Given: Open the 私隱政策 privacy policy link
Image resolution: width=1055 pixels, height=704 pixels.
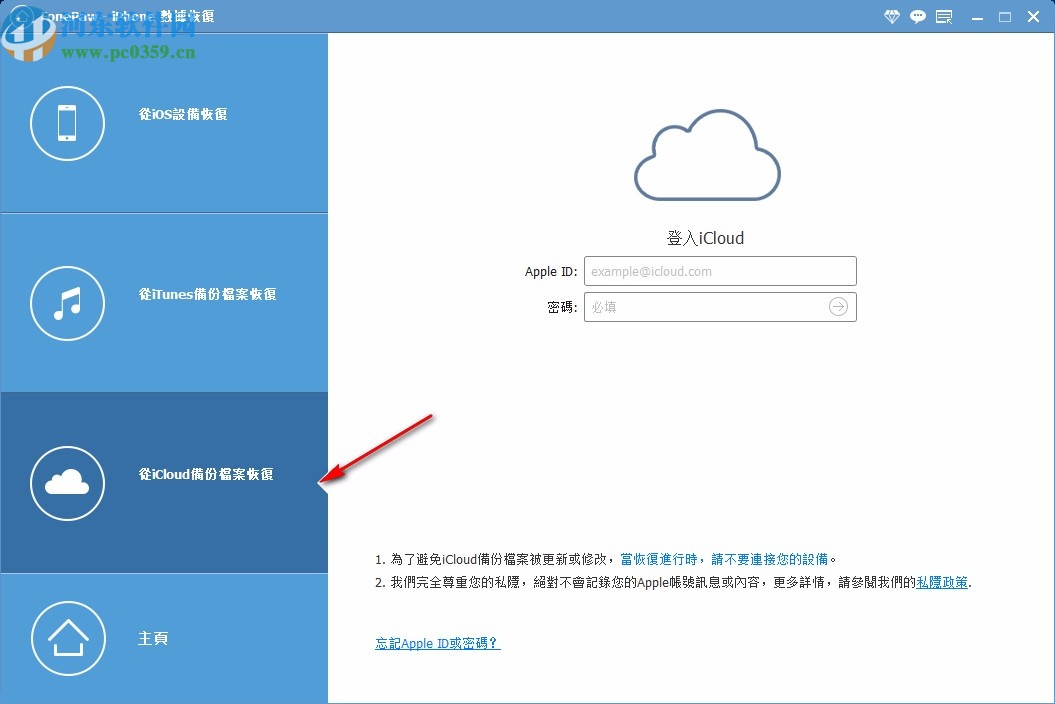Looking at the screenshot, I should (941, 582).
